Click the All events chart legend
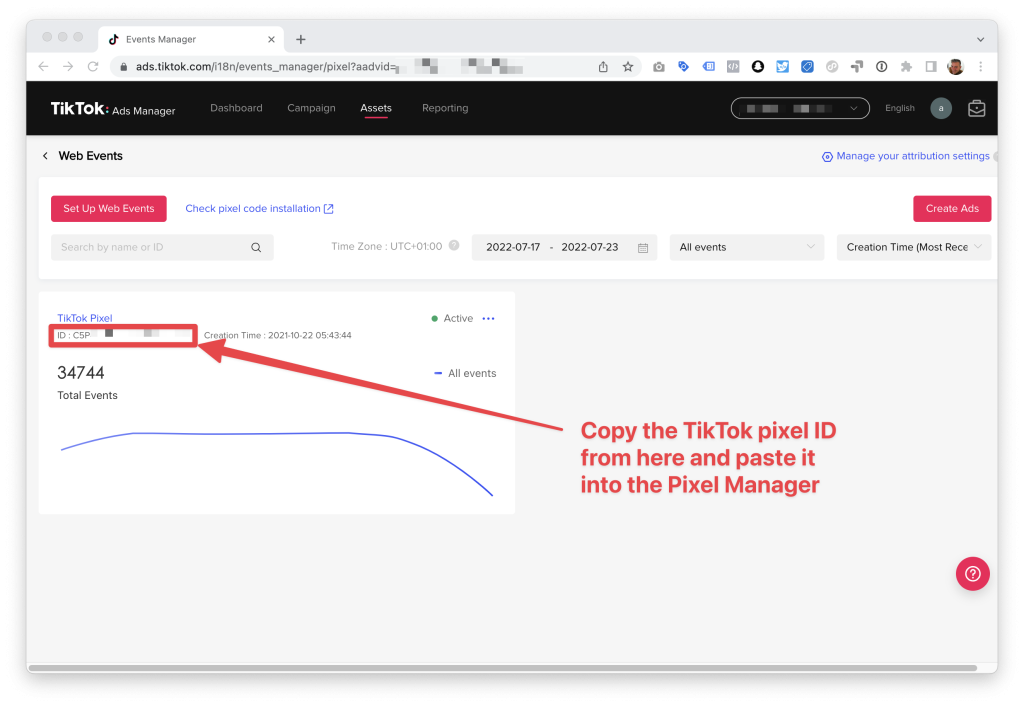The width and height of the screenshot is (1024, 706). (465, 374)
